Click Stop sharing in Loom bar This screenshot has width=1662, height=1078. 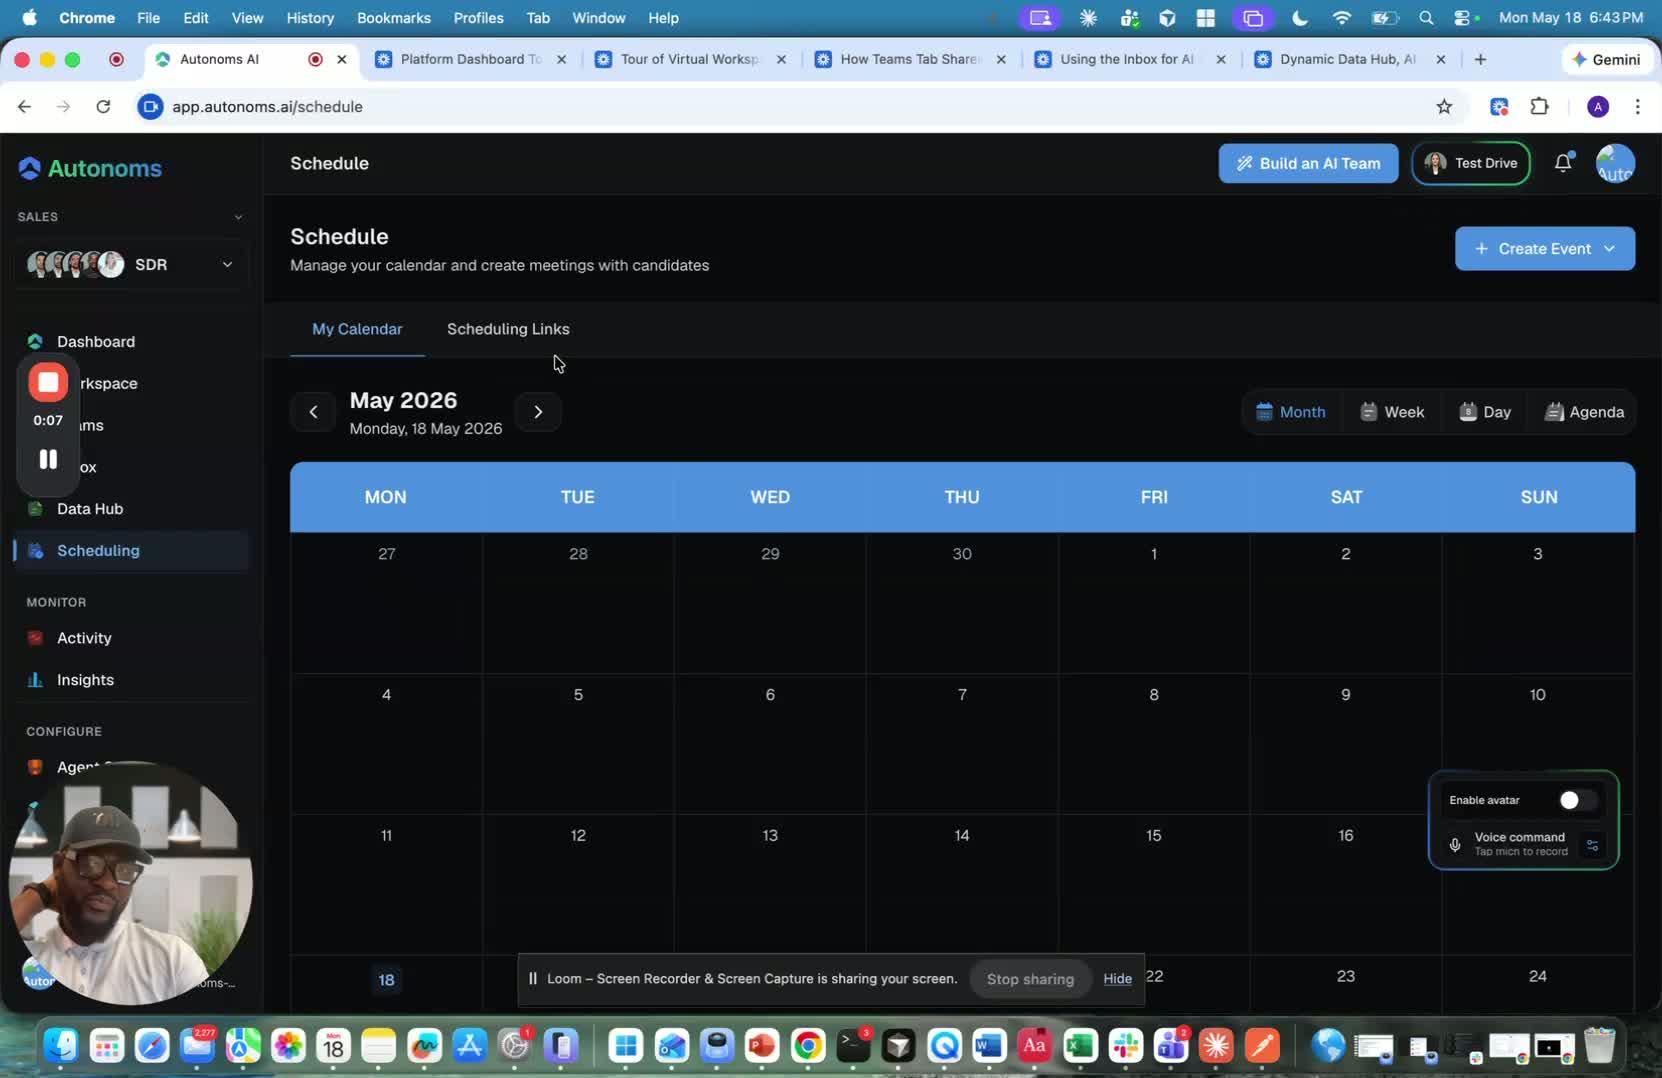pos(1030,979)
